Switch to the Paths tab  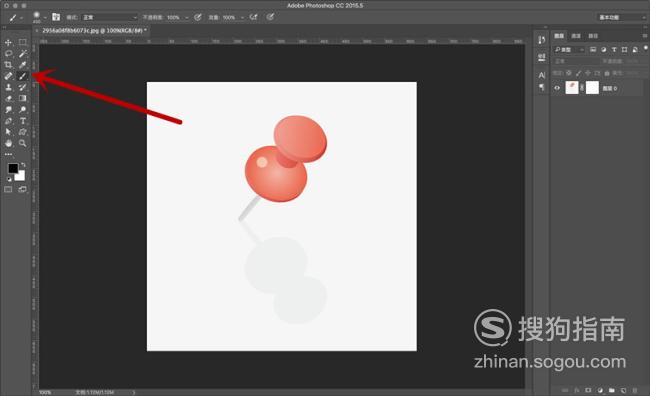(x=593, y=36)
